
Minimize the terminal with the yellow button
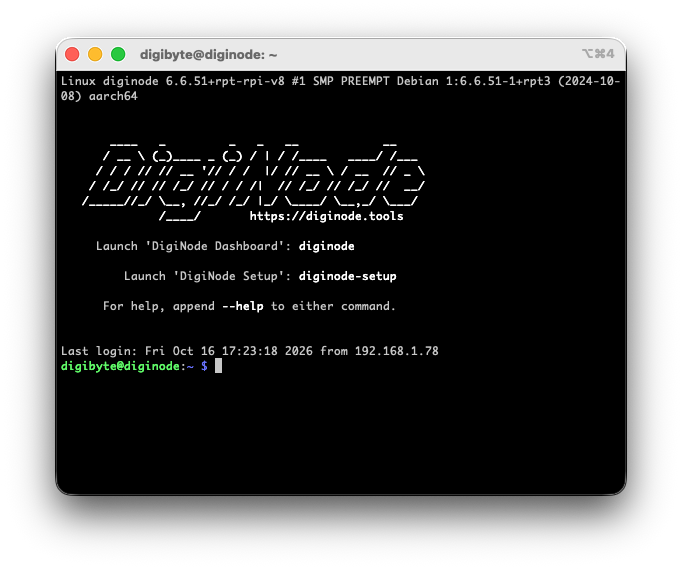tap(95, 54)
